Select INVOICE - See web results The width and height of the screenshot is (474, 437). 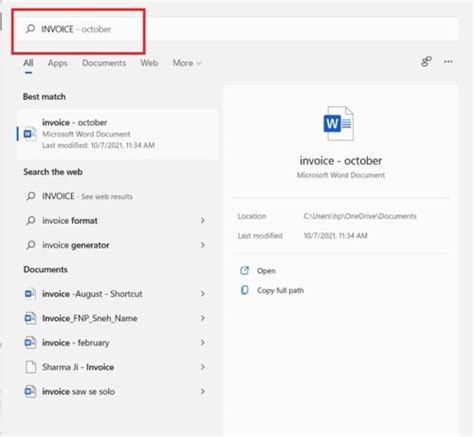click(x=87, y=196)
